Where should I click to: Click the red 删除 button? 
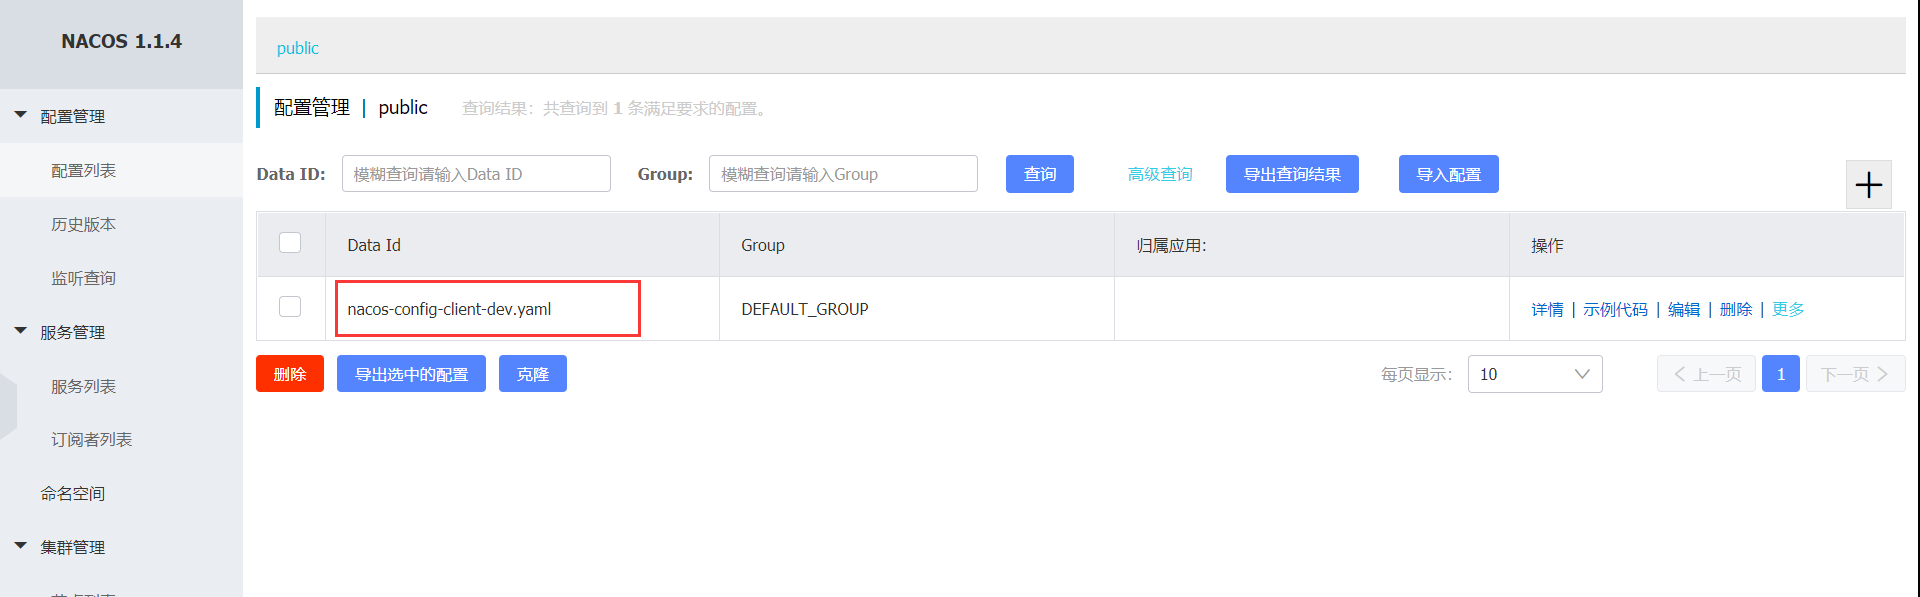(x=290, y=374)
